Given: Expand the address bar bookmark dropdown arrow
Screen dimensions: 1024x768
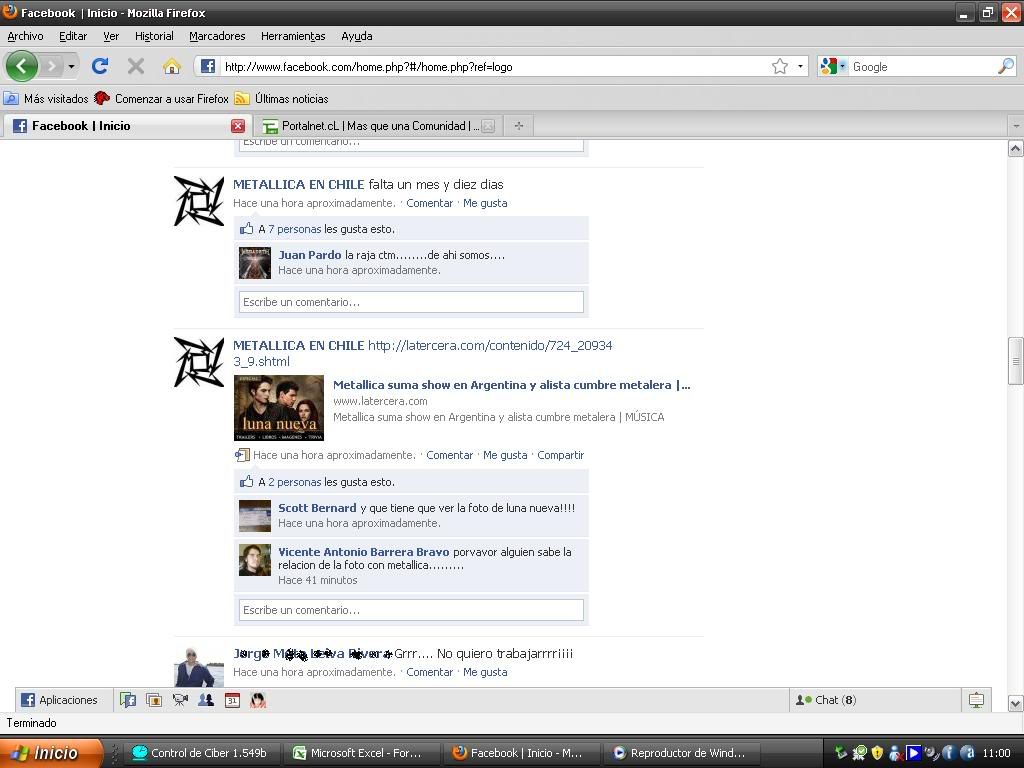Looking at the screenshot, I should pos(800,66).
